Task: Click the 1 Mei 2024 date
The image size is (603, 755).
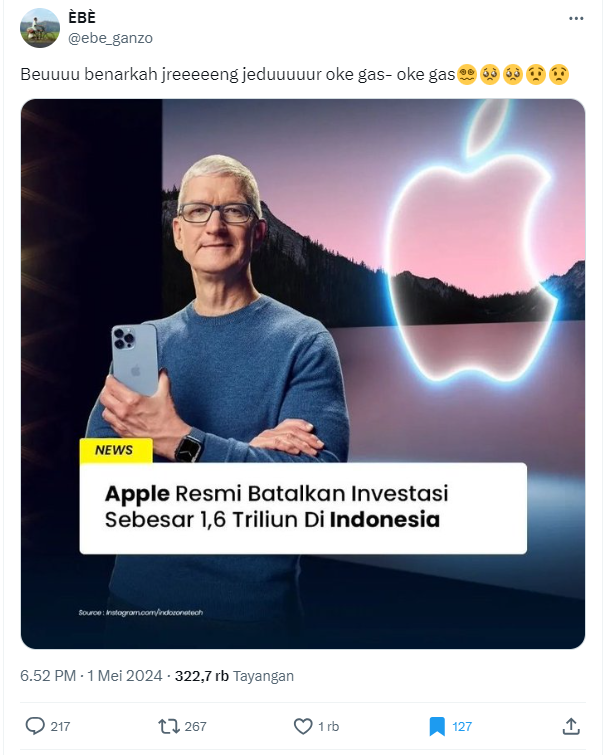Action: coord(124,676)
